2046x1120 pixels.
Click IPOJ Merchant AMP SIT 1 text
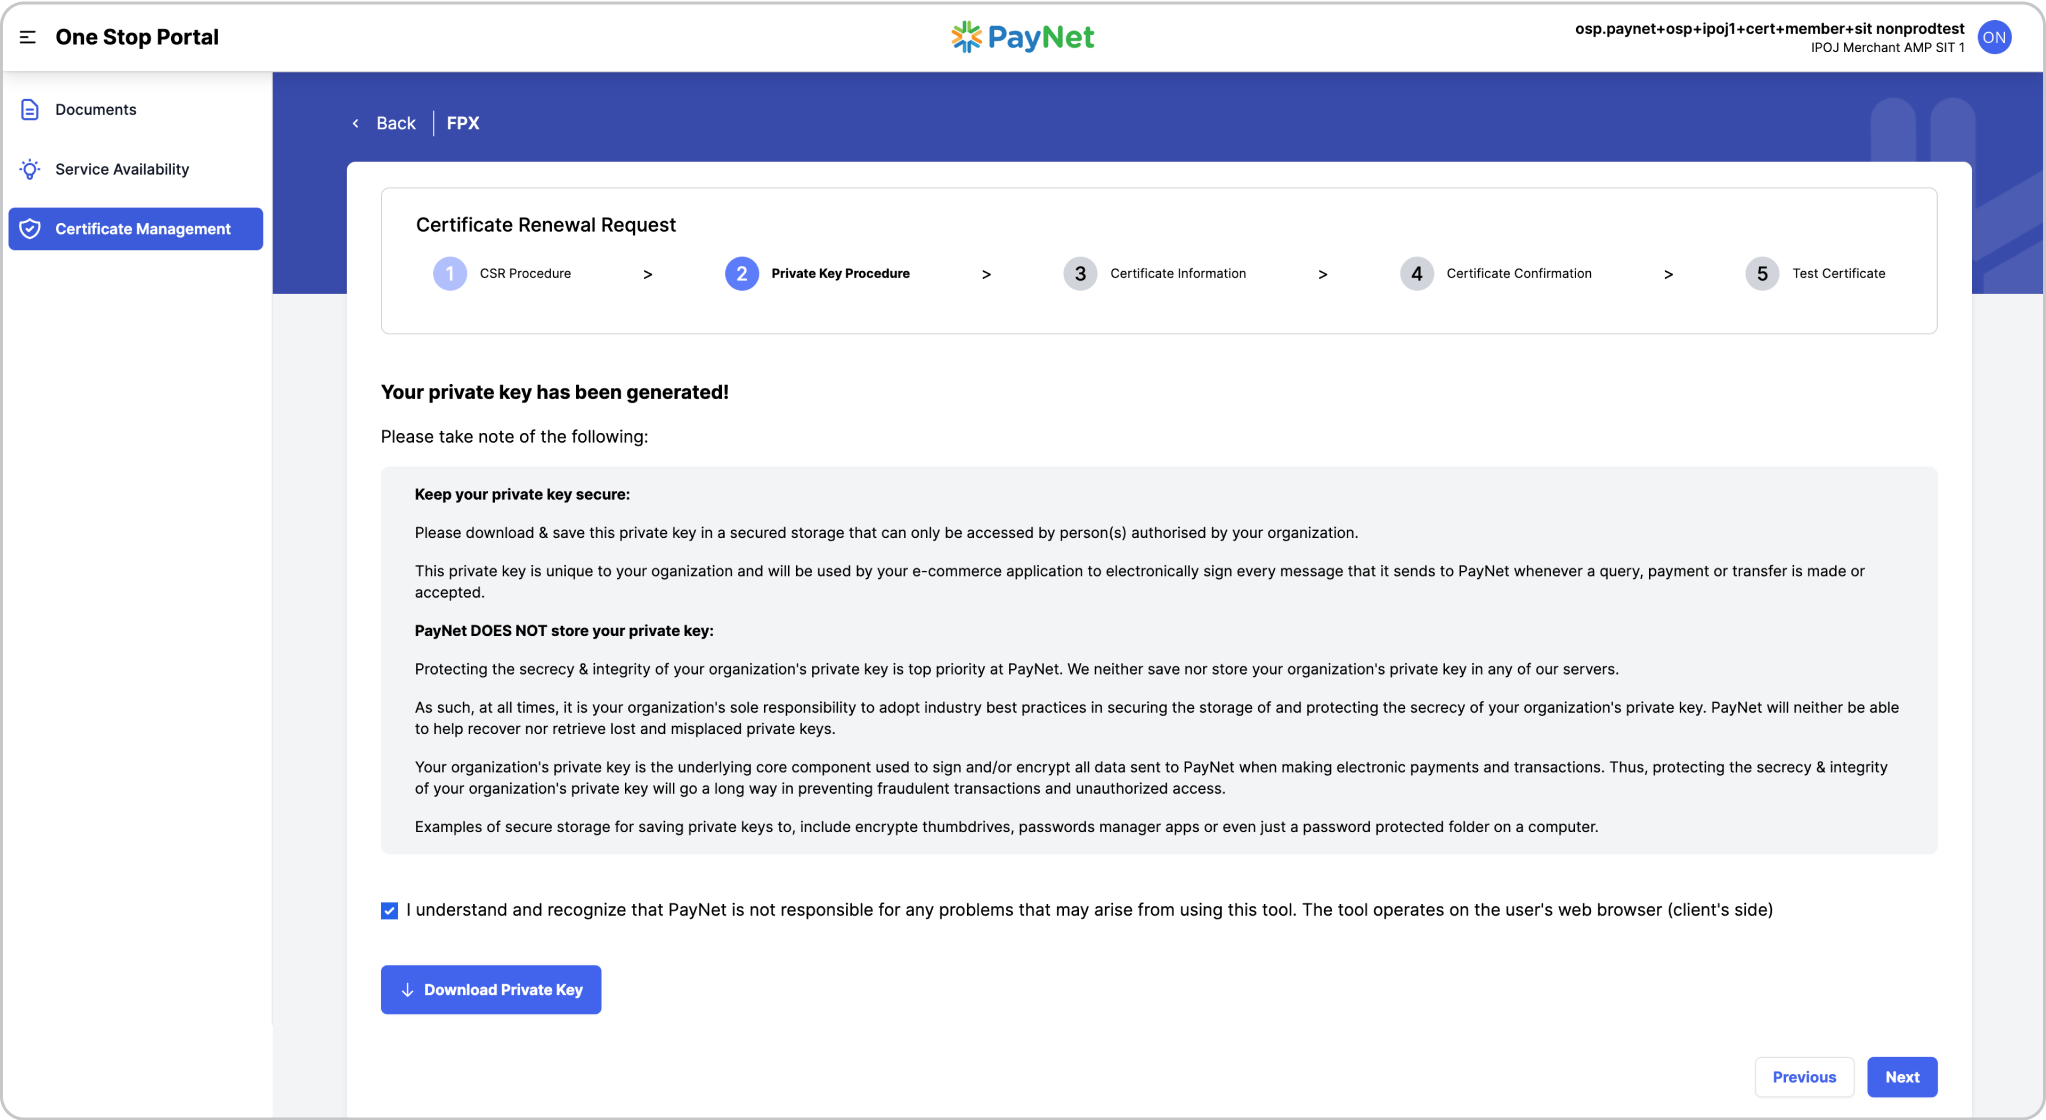point(1887,47)
